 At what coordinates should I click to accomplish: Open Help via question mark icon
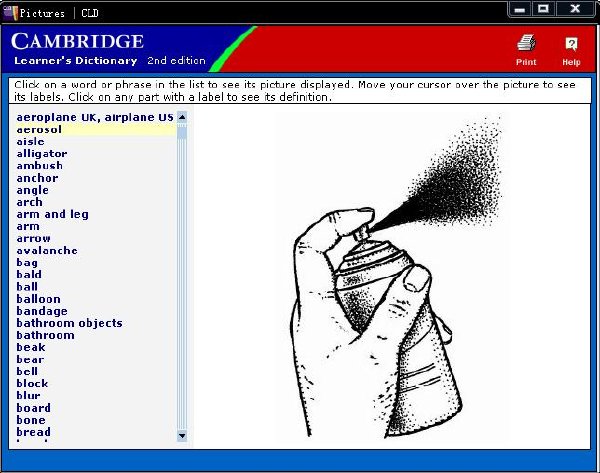(x=571, y=44)
